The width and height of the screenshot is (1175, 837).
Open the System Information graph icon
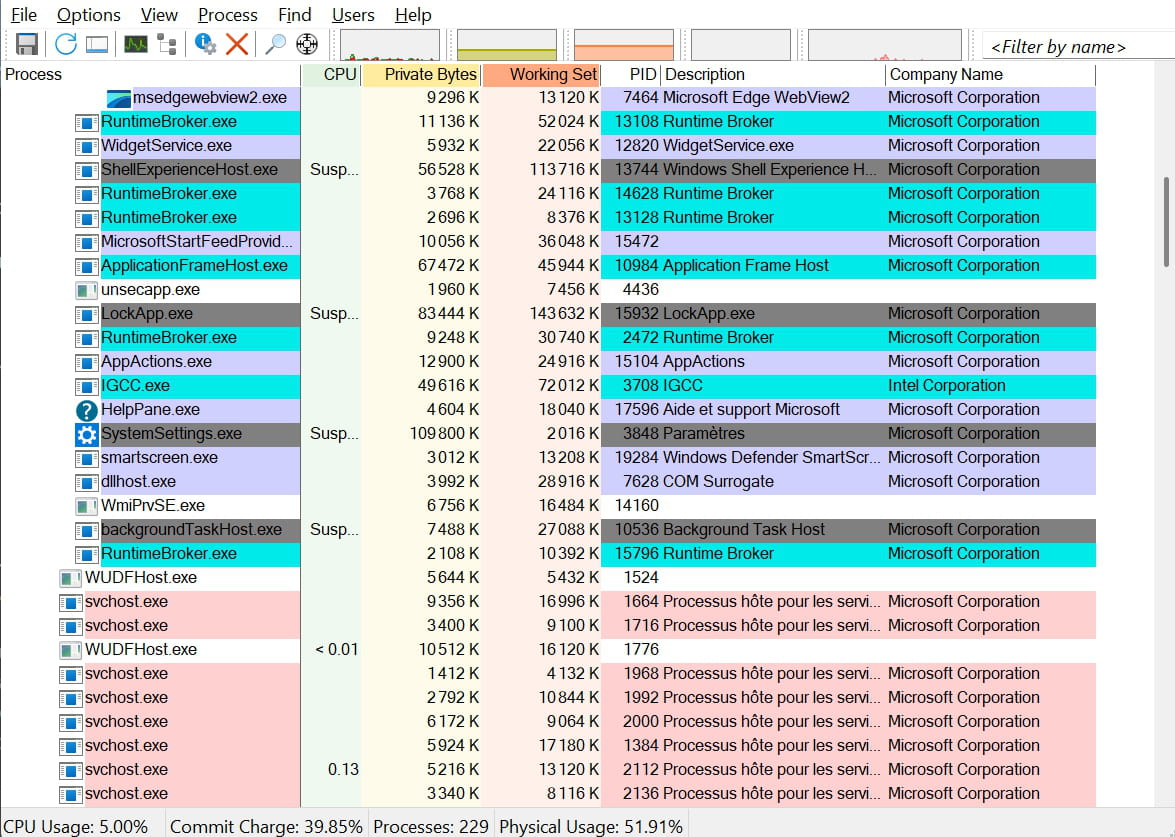click(135, 44)
